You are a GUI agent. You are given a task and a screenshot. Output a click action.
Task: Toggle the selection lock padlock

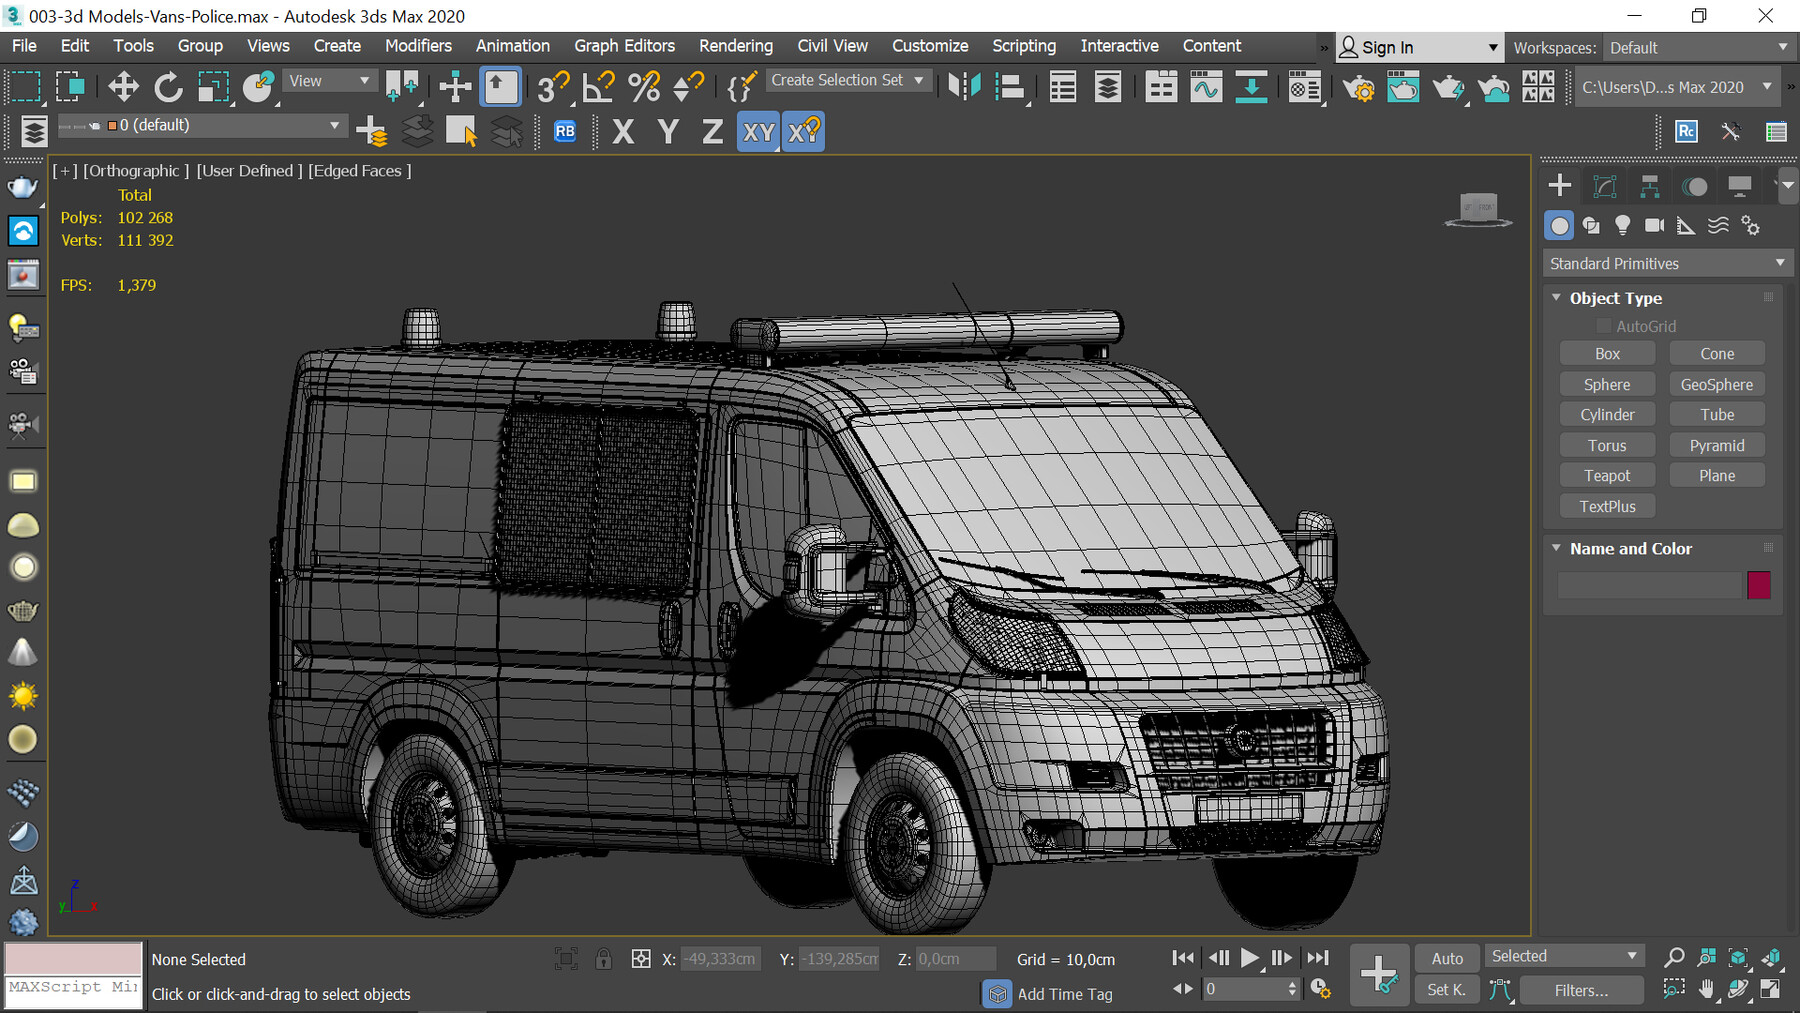(x=603, y=958)
